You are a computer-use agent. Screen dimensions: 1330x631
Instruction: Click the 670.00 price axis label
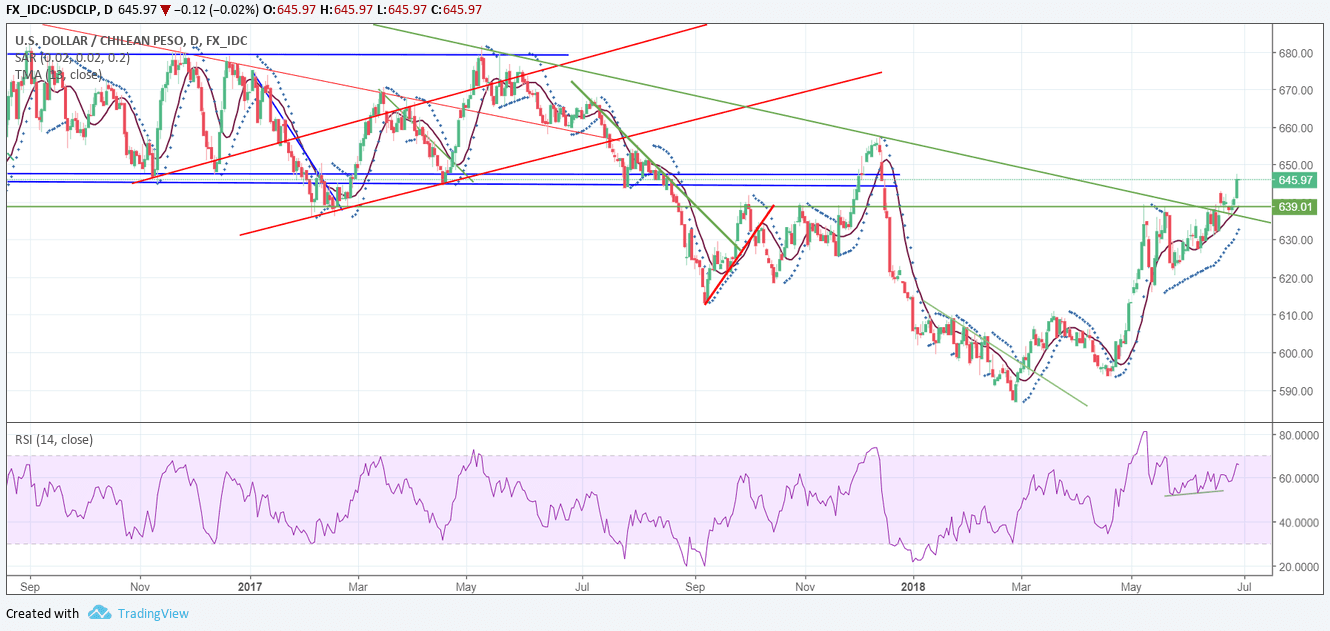pyautogui.click(x=1297, y=90)
